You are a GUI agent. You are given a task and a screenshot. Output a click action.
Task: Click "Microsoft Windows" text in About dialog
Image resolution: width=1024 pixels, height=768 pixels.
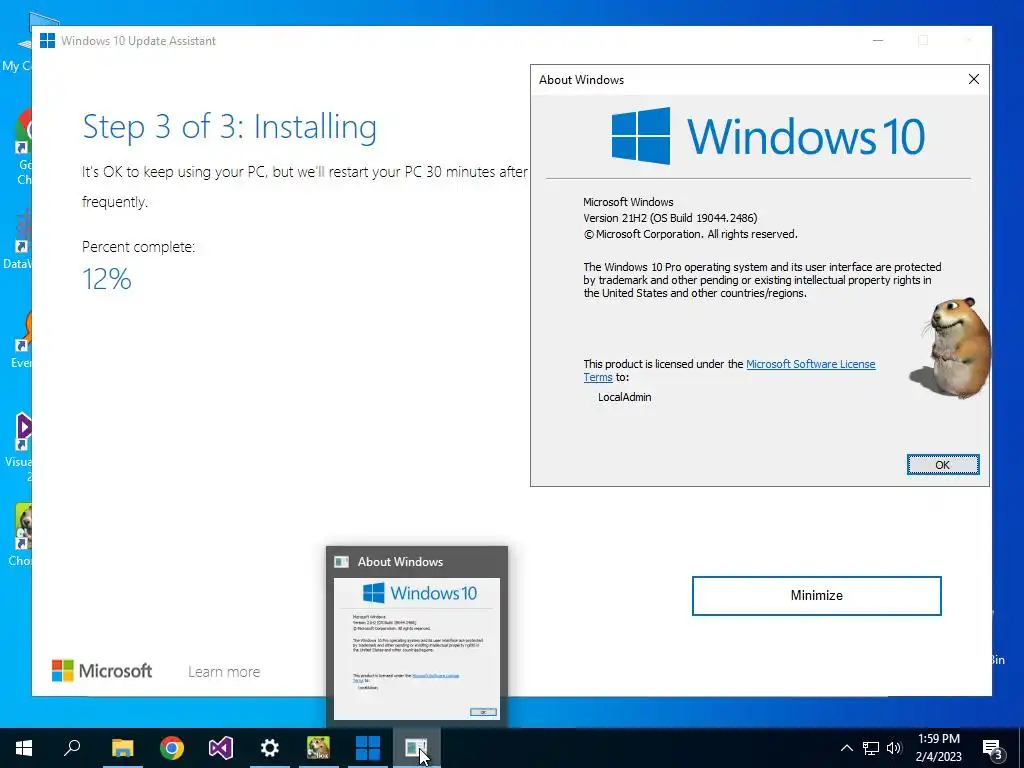click(628, 202)
